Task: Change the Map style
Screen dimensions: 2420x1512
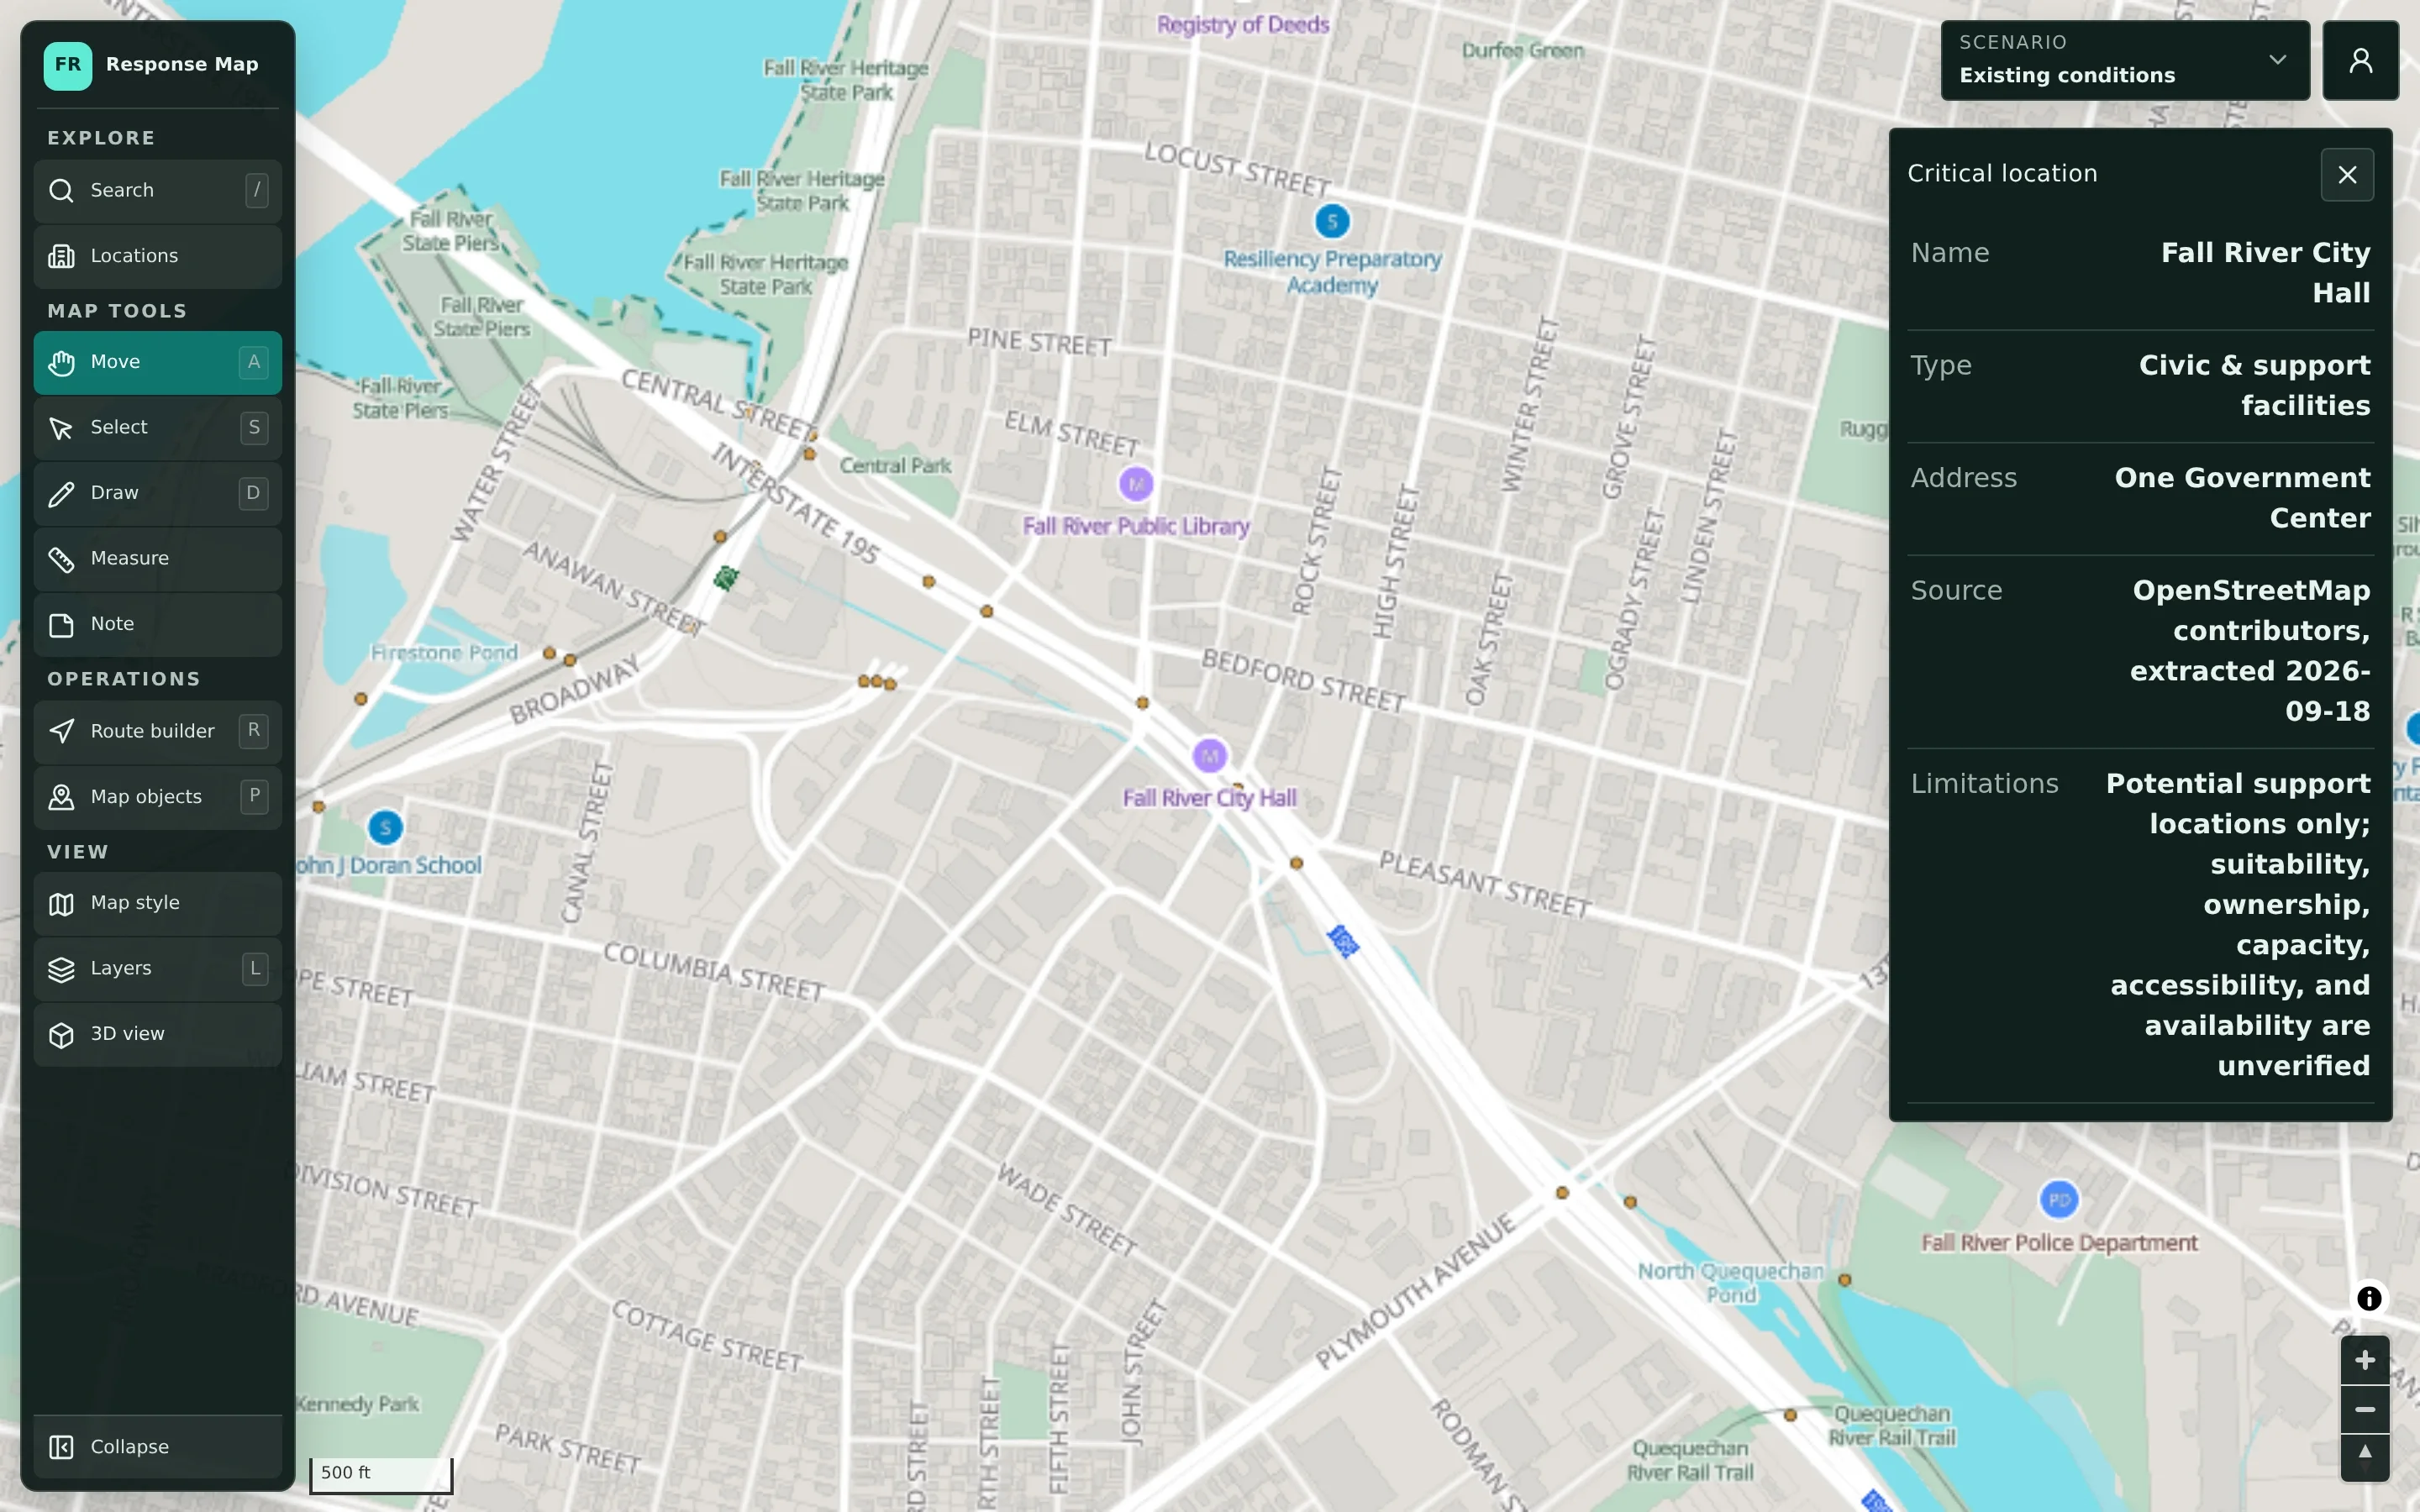Action: (x=157, y=903)
